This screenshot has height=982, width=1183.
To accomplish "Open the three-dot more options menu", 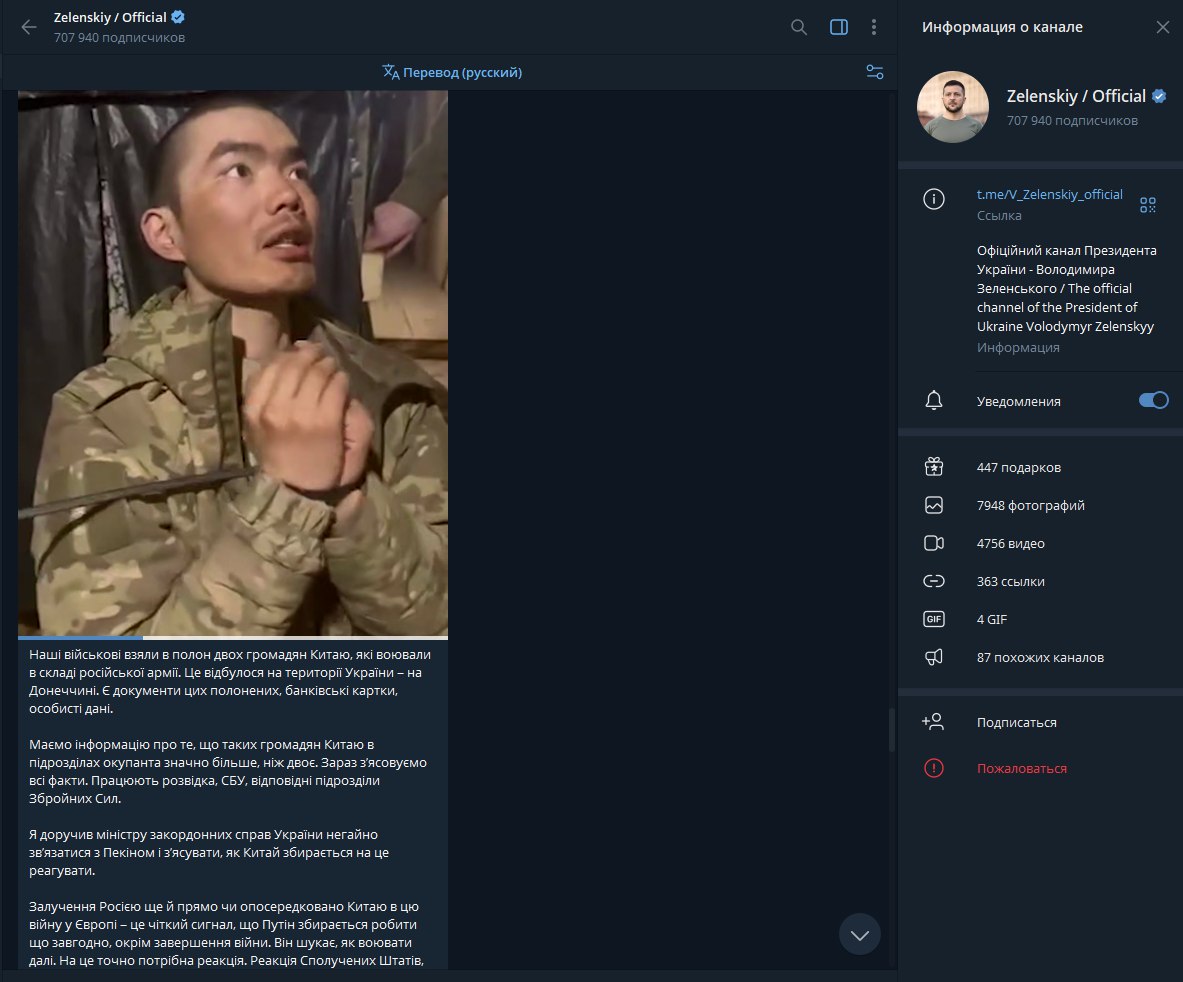I will (x=875, y=27).
